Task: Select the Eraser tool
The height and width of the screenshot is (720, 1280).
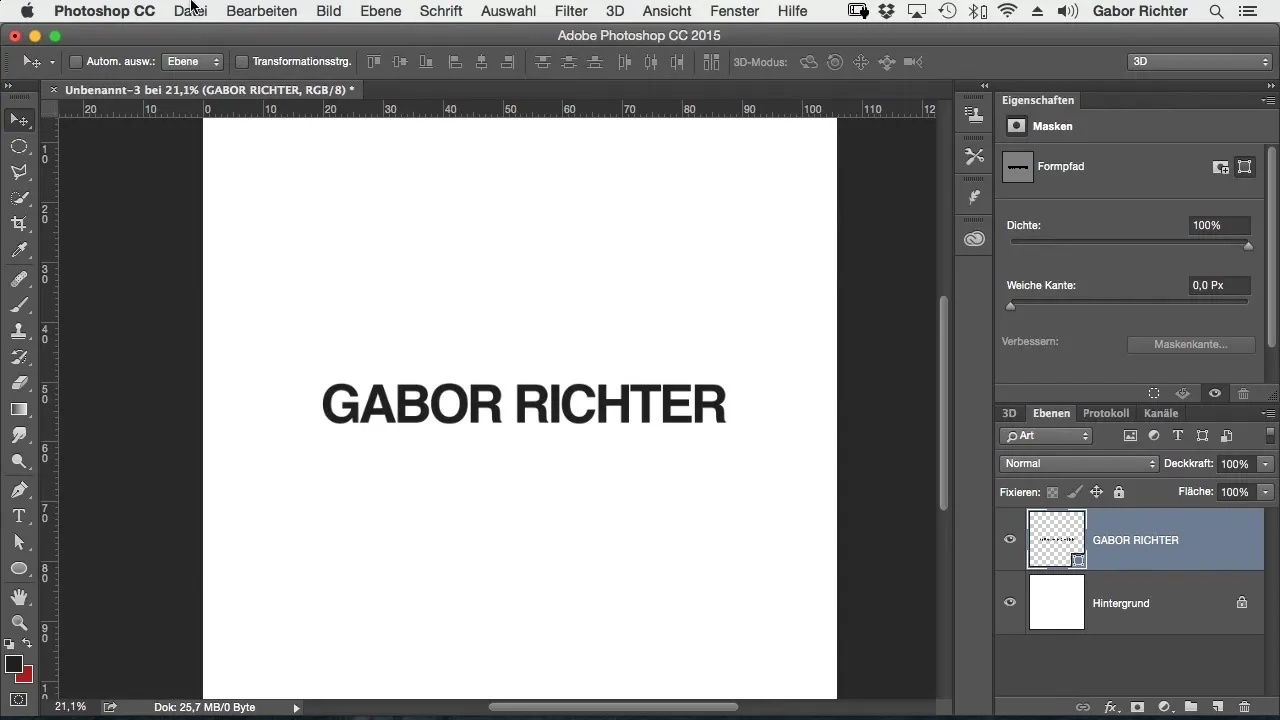Action: click(x=19, y=383)
